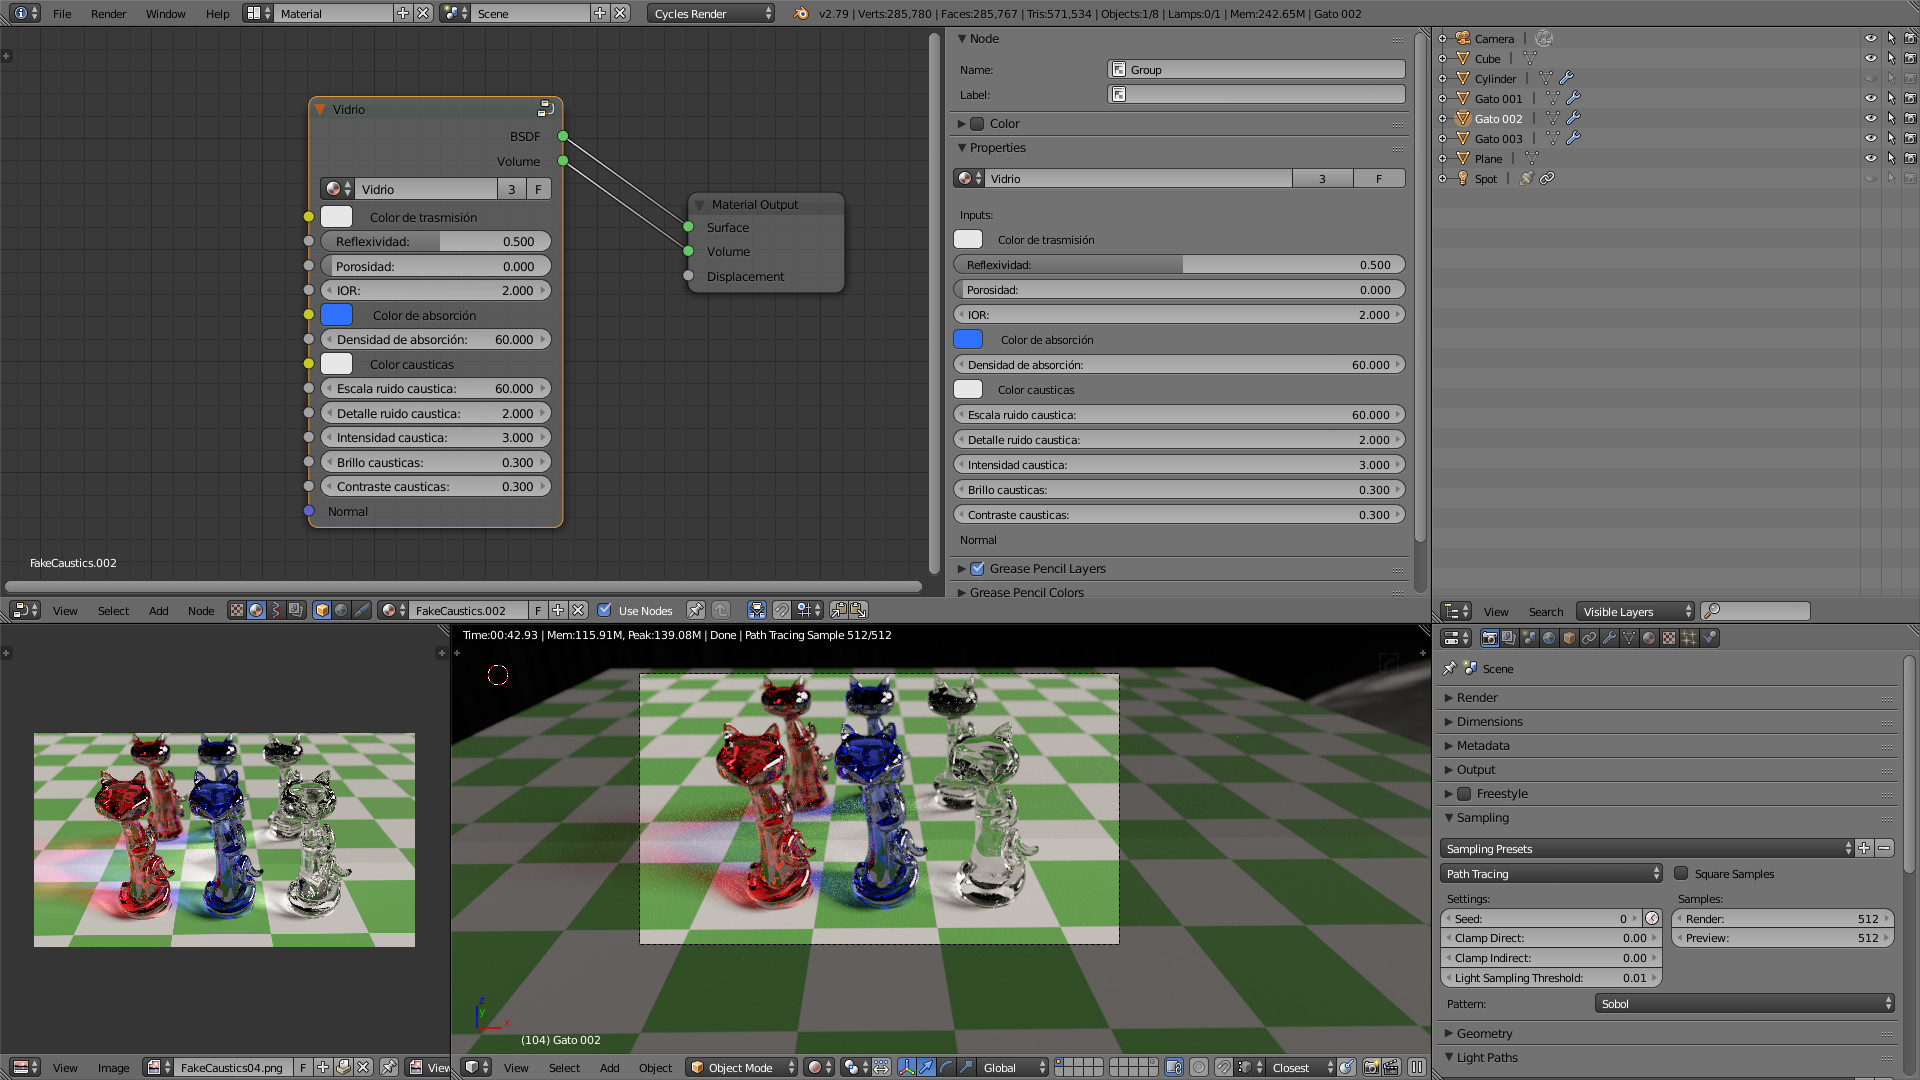Image resolution: width=1920 pixels, height=1080 pixels.
Task: Toggle Freestyle checkbox
Action: (x=1464, y=793)
